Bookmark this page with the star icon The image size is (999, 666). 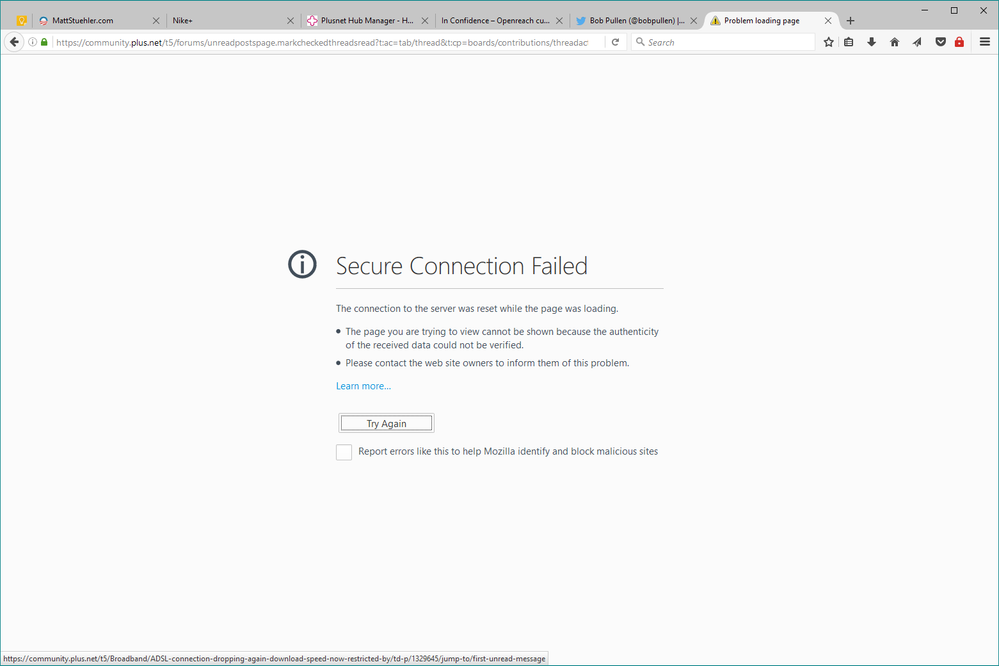coord(828,42)
